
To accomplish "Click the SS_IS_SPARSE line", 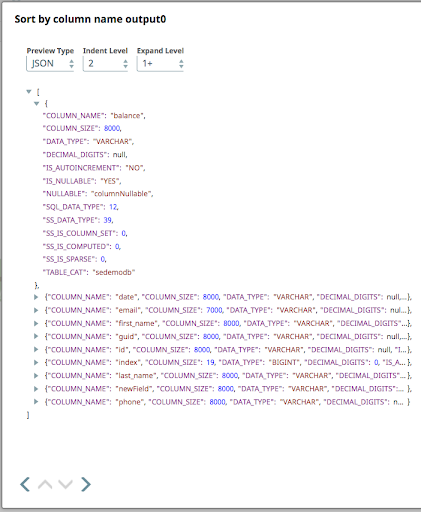I will coord(75,259).
